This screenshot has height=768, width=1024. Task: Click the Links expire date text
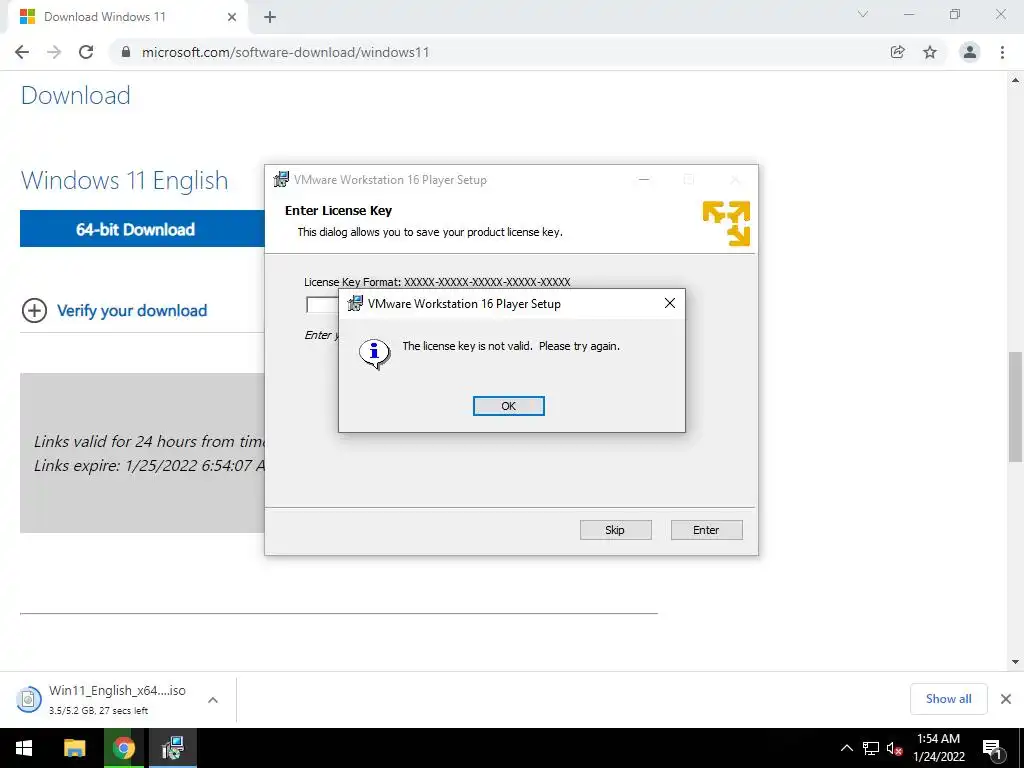coord(149,466)
